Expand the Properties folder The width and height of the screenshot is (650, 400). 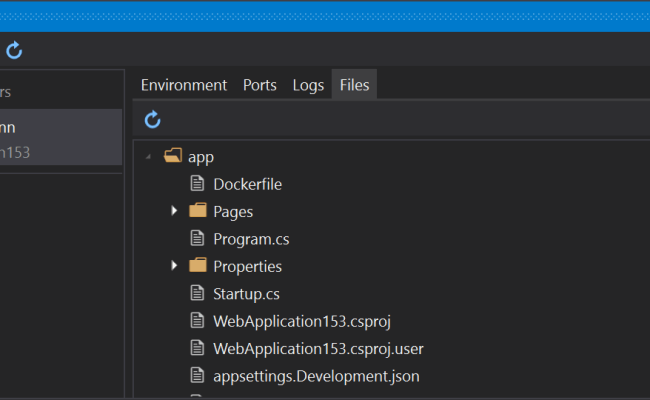[x=174, y=266]
